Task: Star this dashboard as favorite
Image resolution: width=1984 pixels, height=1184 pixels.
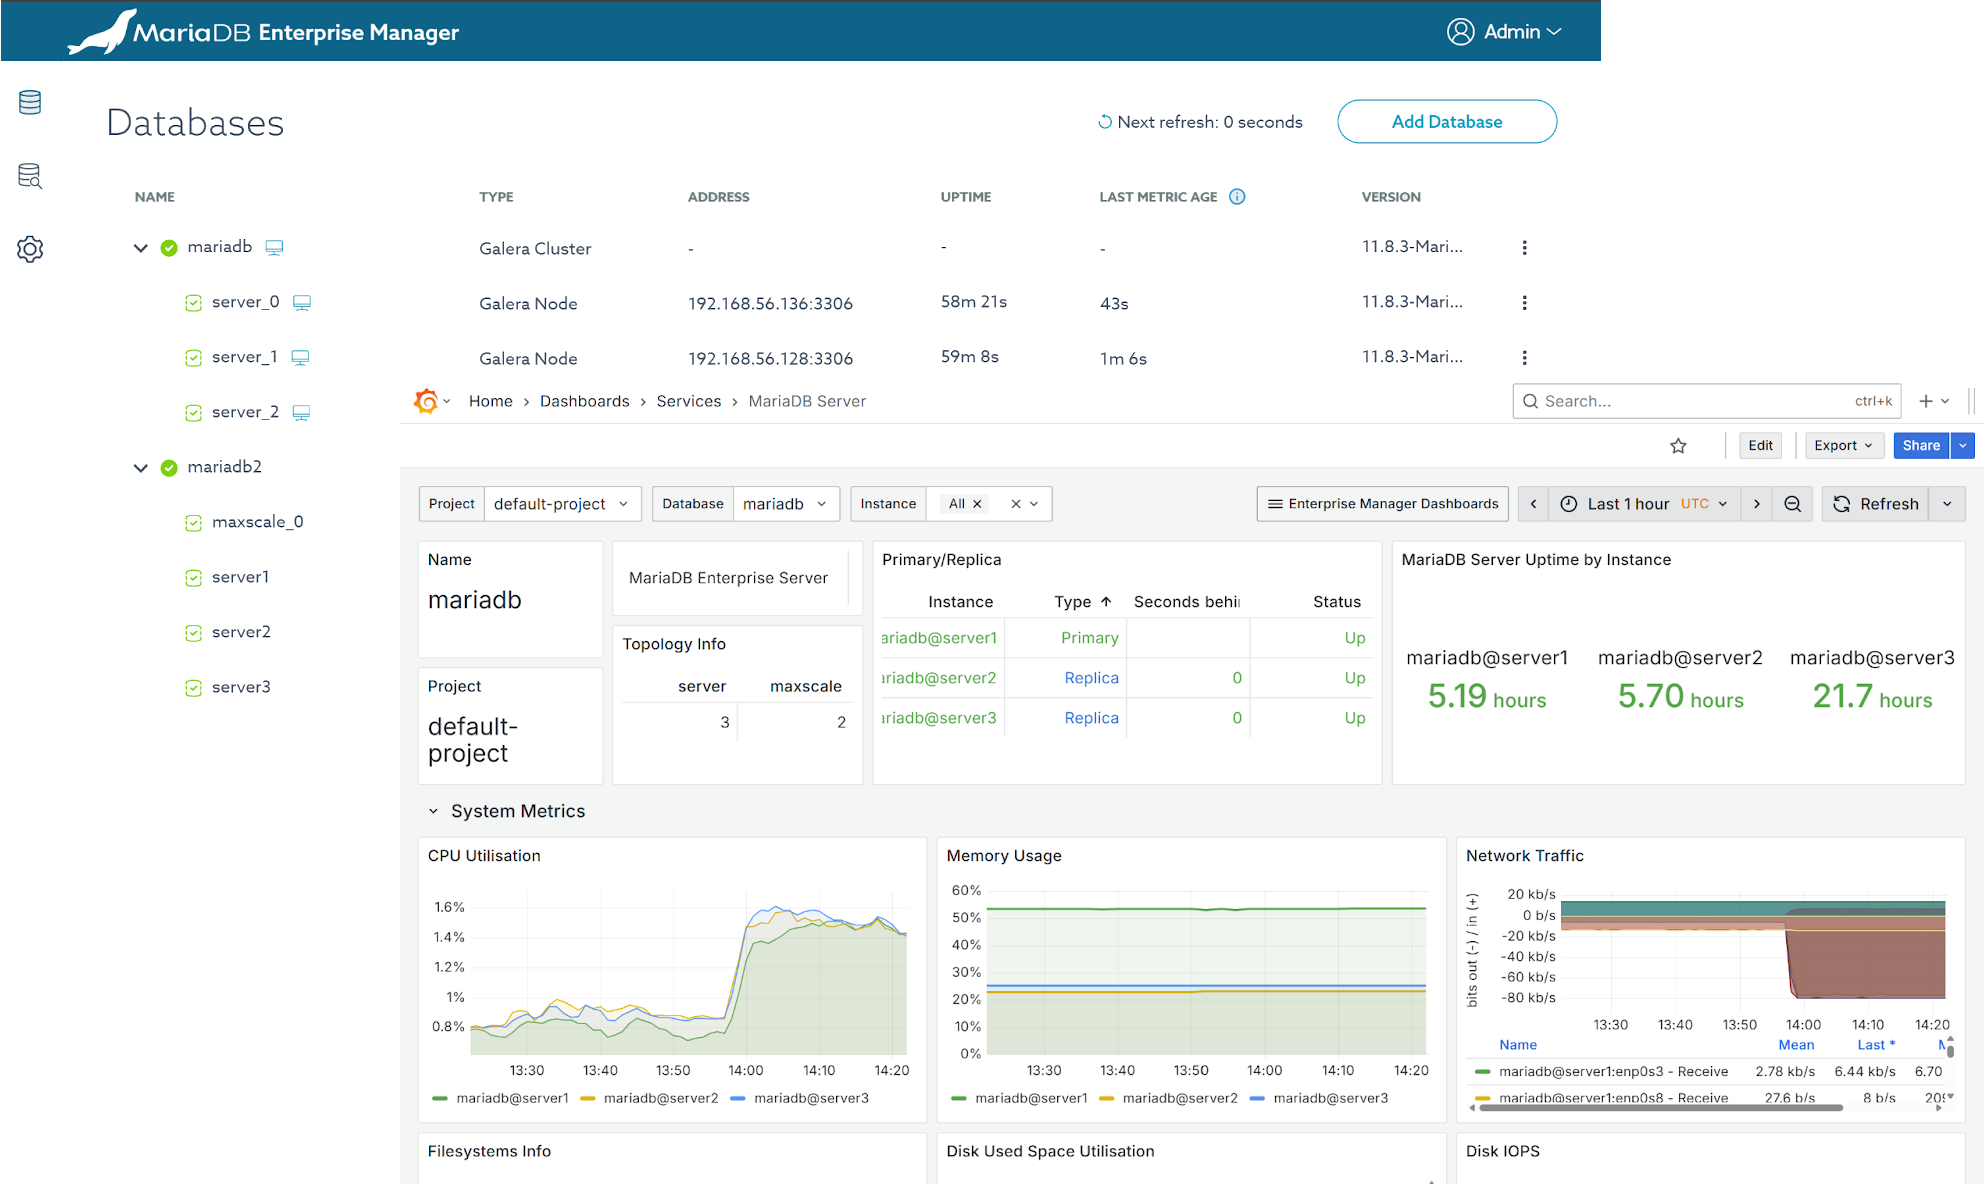Action: (1678, 446)
